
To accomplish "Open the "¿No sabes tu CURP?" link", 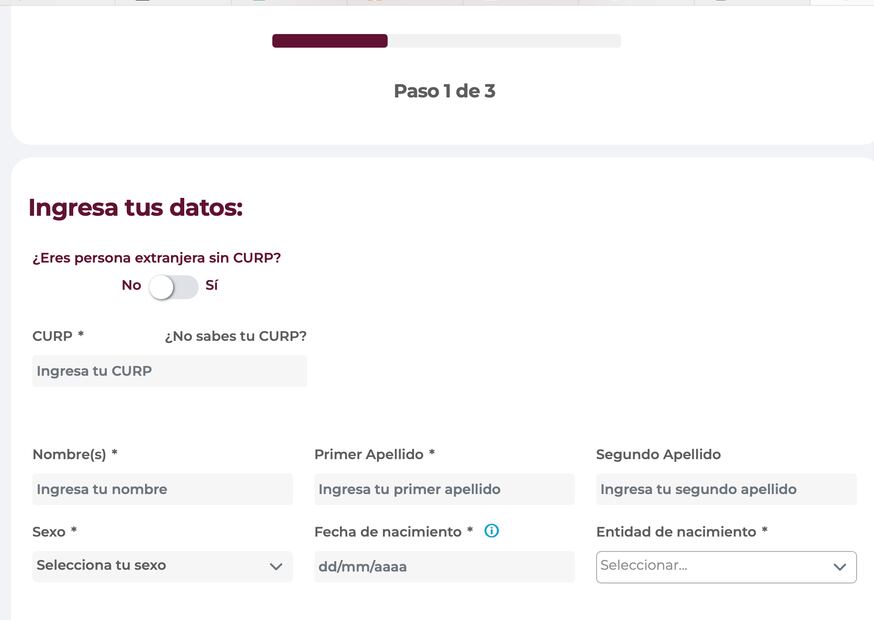I will point(236,336).
